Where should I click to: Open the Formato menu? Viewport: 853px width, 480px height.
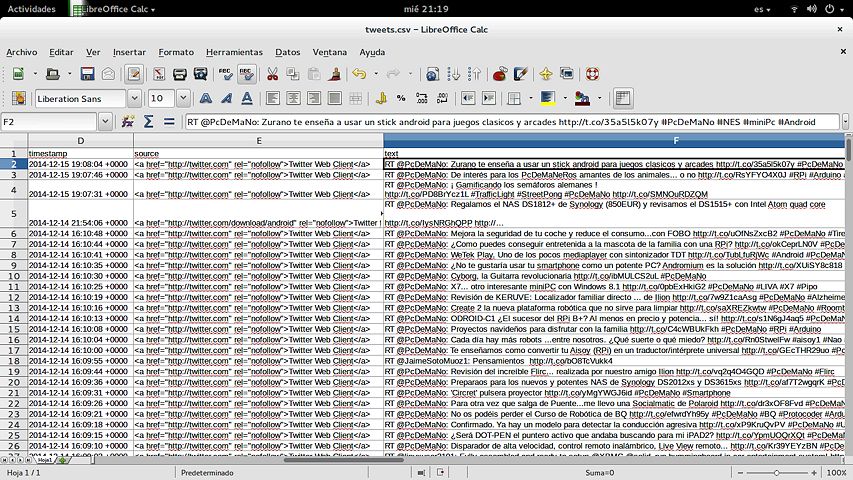pyautogui.click(x=176, y=52)
